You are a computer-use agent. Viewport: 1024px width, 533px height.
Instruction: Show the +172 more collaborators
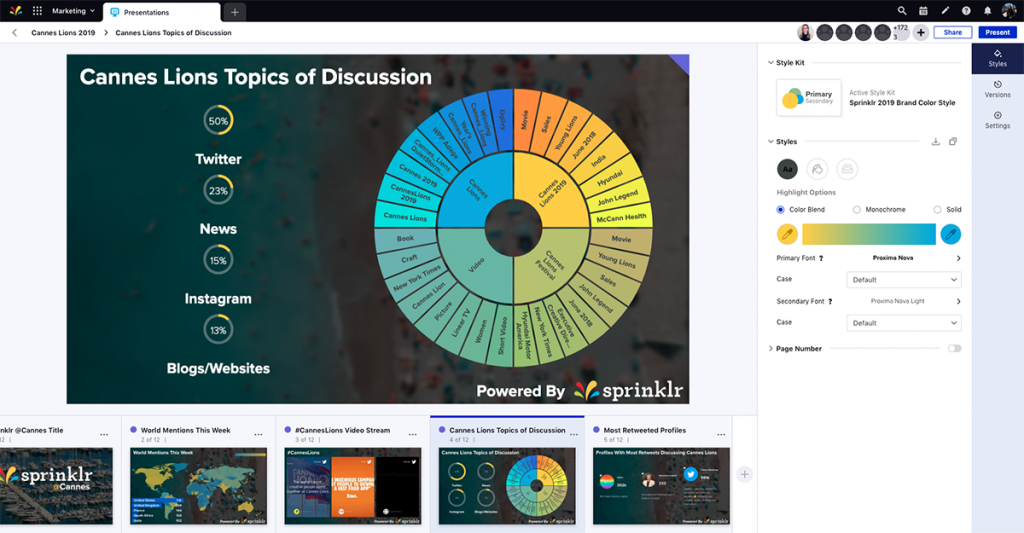coord(901,32)
